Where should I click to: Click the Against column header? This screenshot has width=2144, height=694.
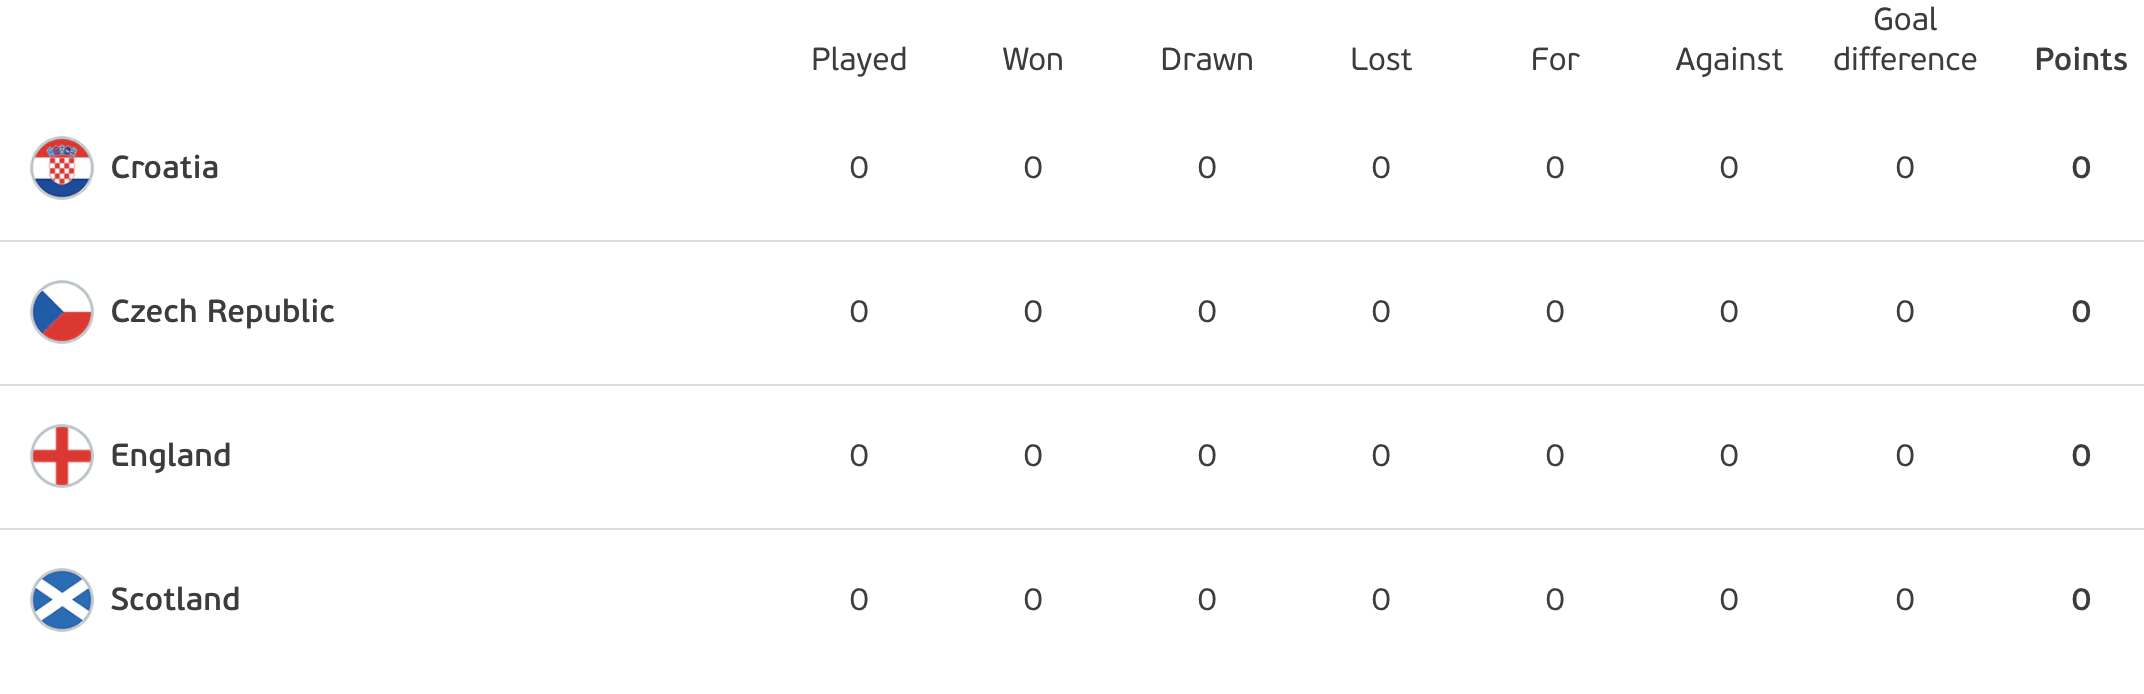coord(1729,60)
